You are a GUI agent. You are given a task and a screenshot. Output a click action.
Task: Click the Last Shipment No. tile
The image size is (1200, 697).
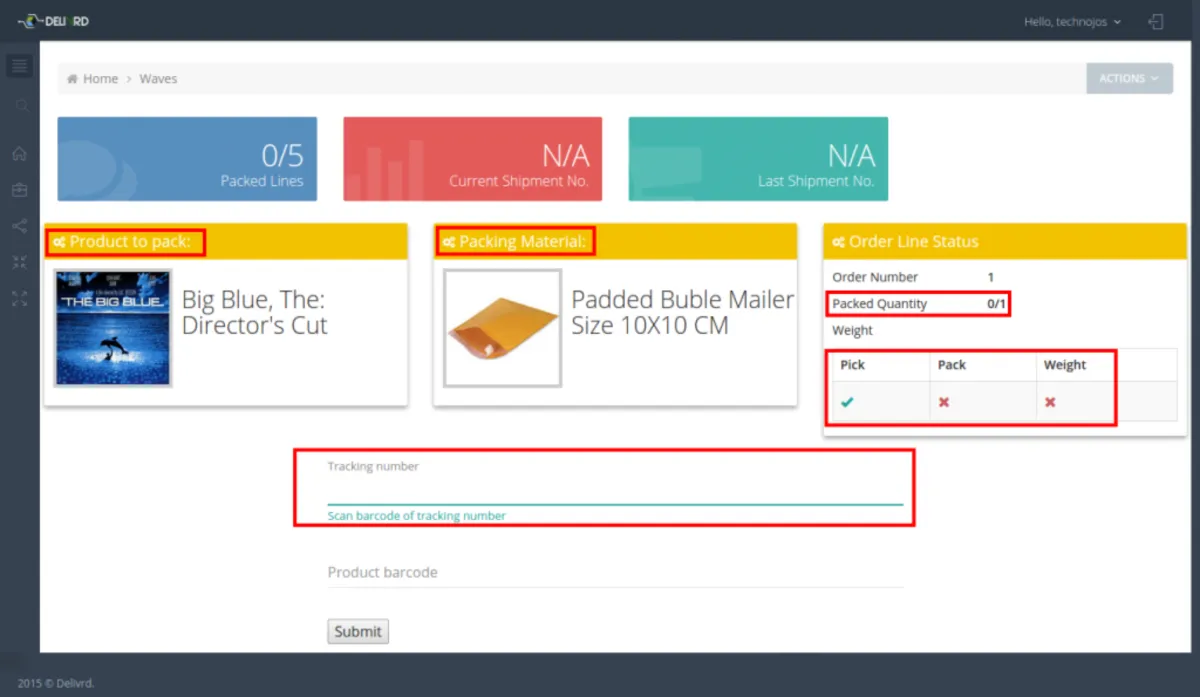pos(758,159)
